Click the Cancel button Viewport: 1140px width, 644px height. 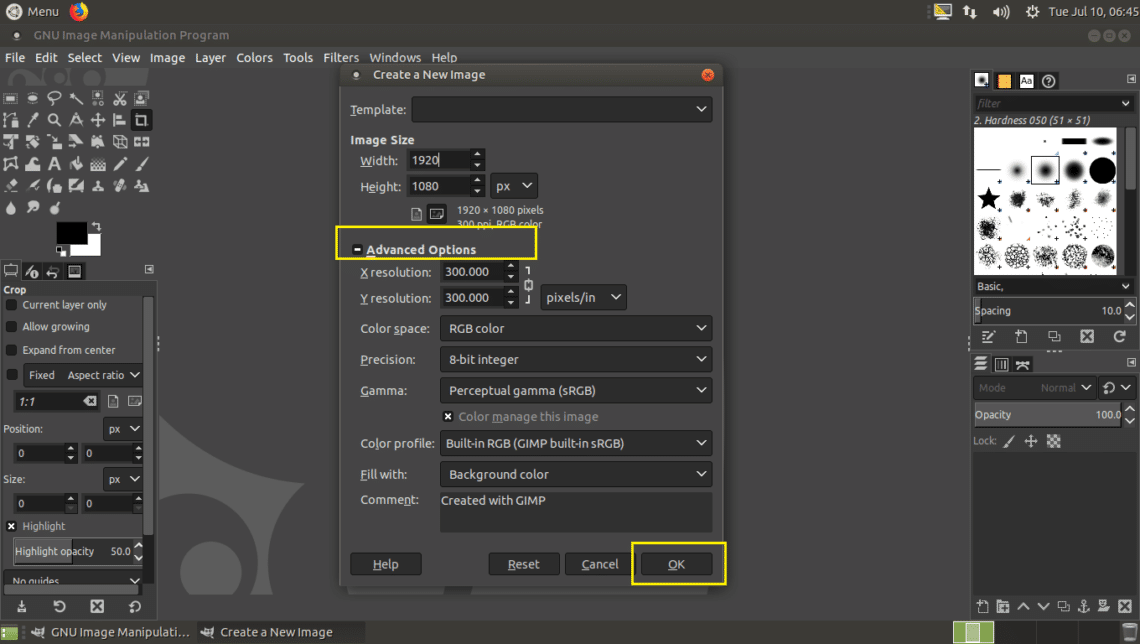click(600, 564)
